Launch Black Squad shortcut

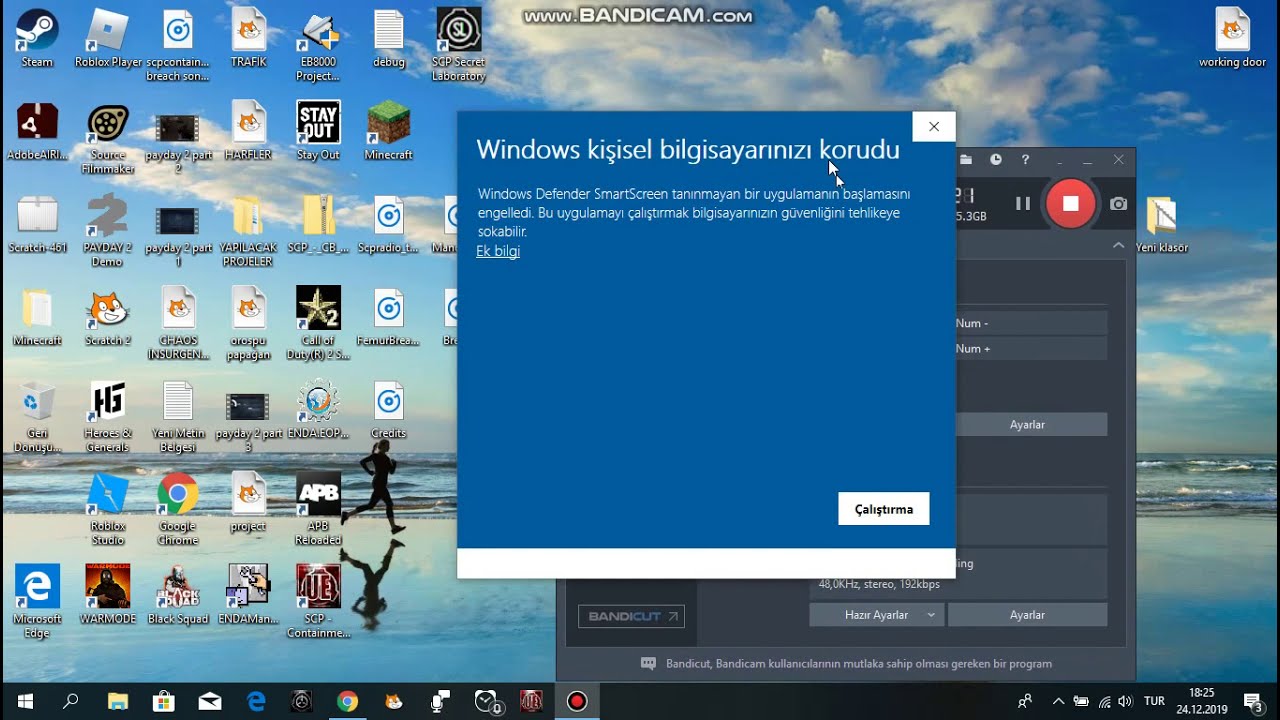coord(178,596)
